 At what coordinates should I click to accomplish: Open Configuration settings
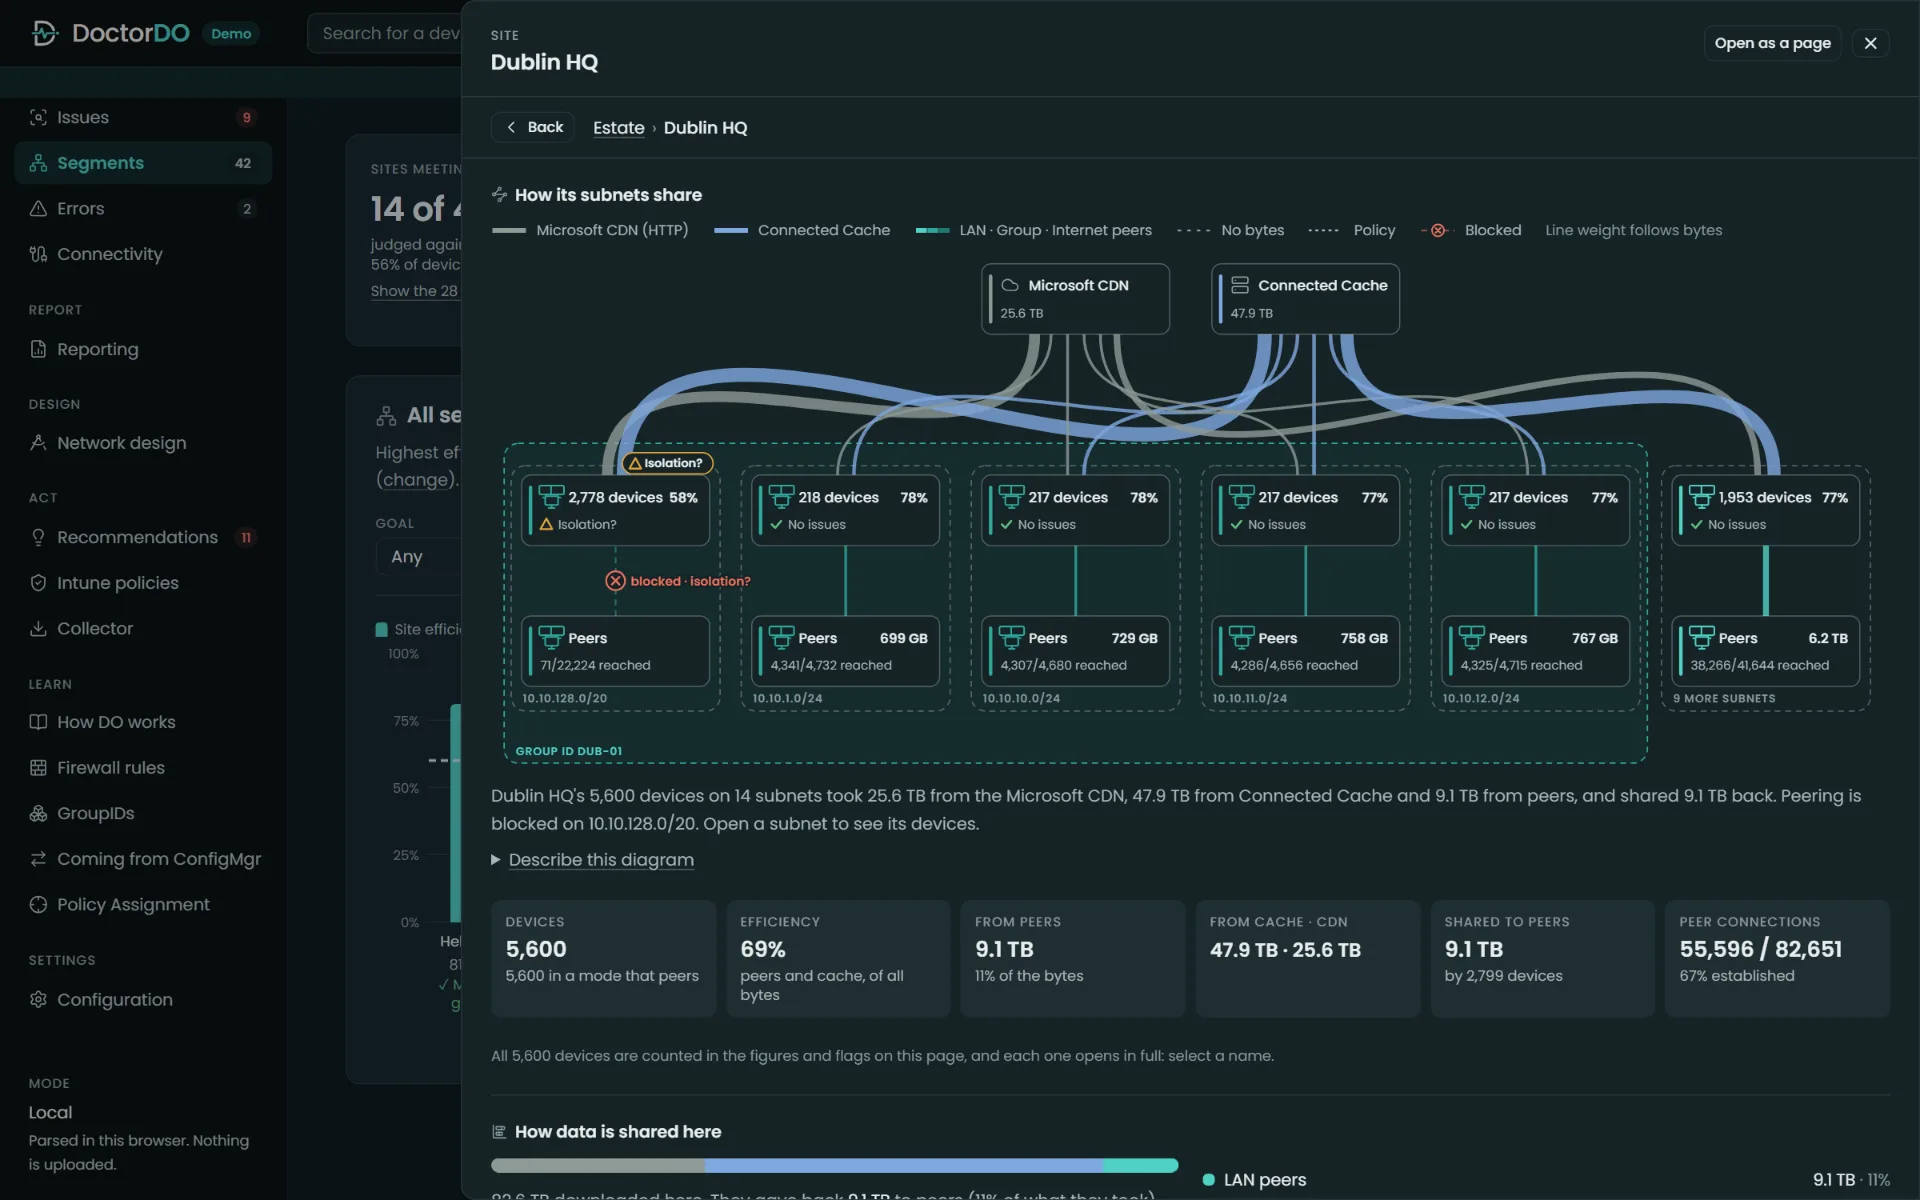(143, 1000)
